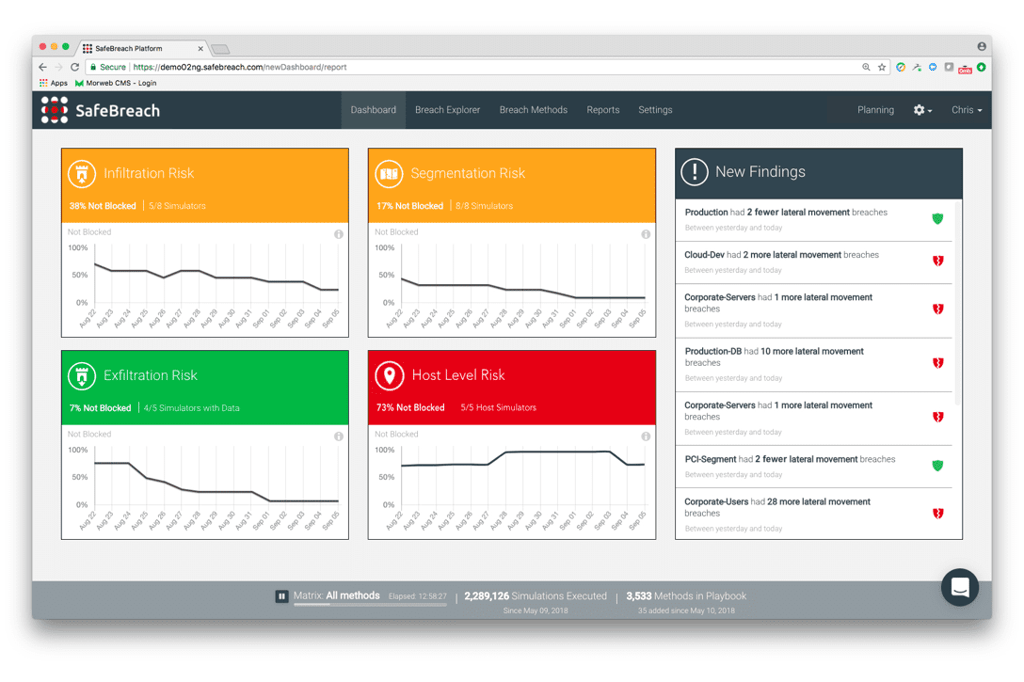
Task: Click the Planning link
Action: (875, 110)
